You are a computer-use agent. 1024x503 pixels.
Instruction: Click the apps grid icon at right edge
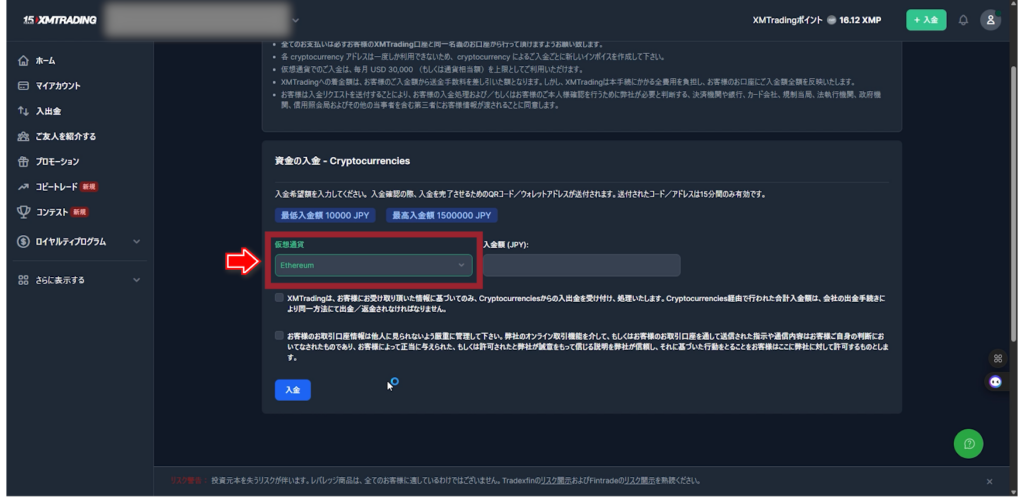(x=996, y=358)
